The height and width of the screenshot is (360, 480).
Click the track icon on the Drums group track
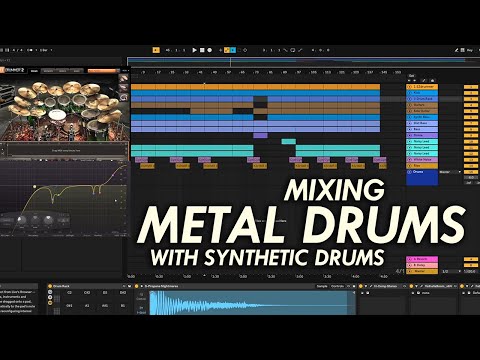409,172
